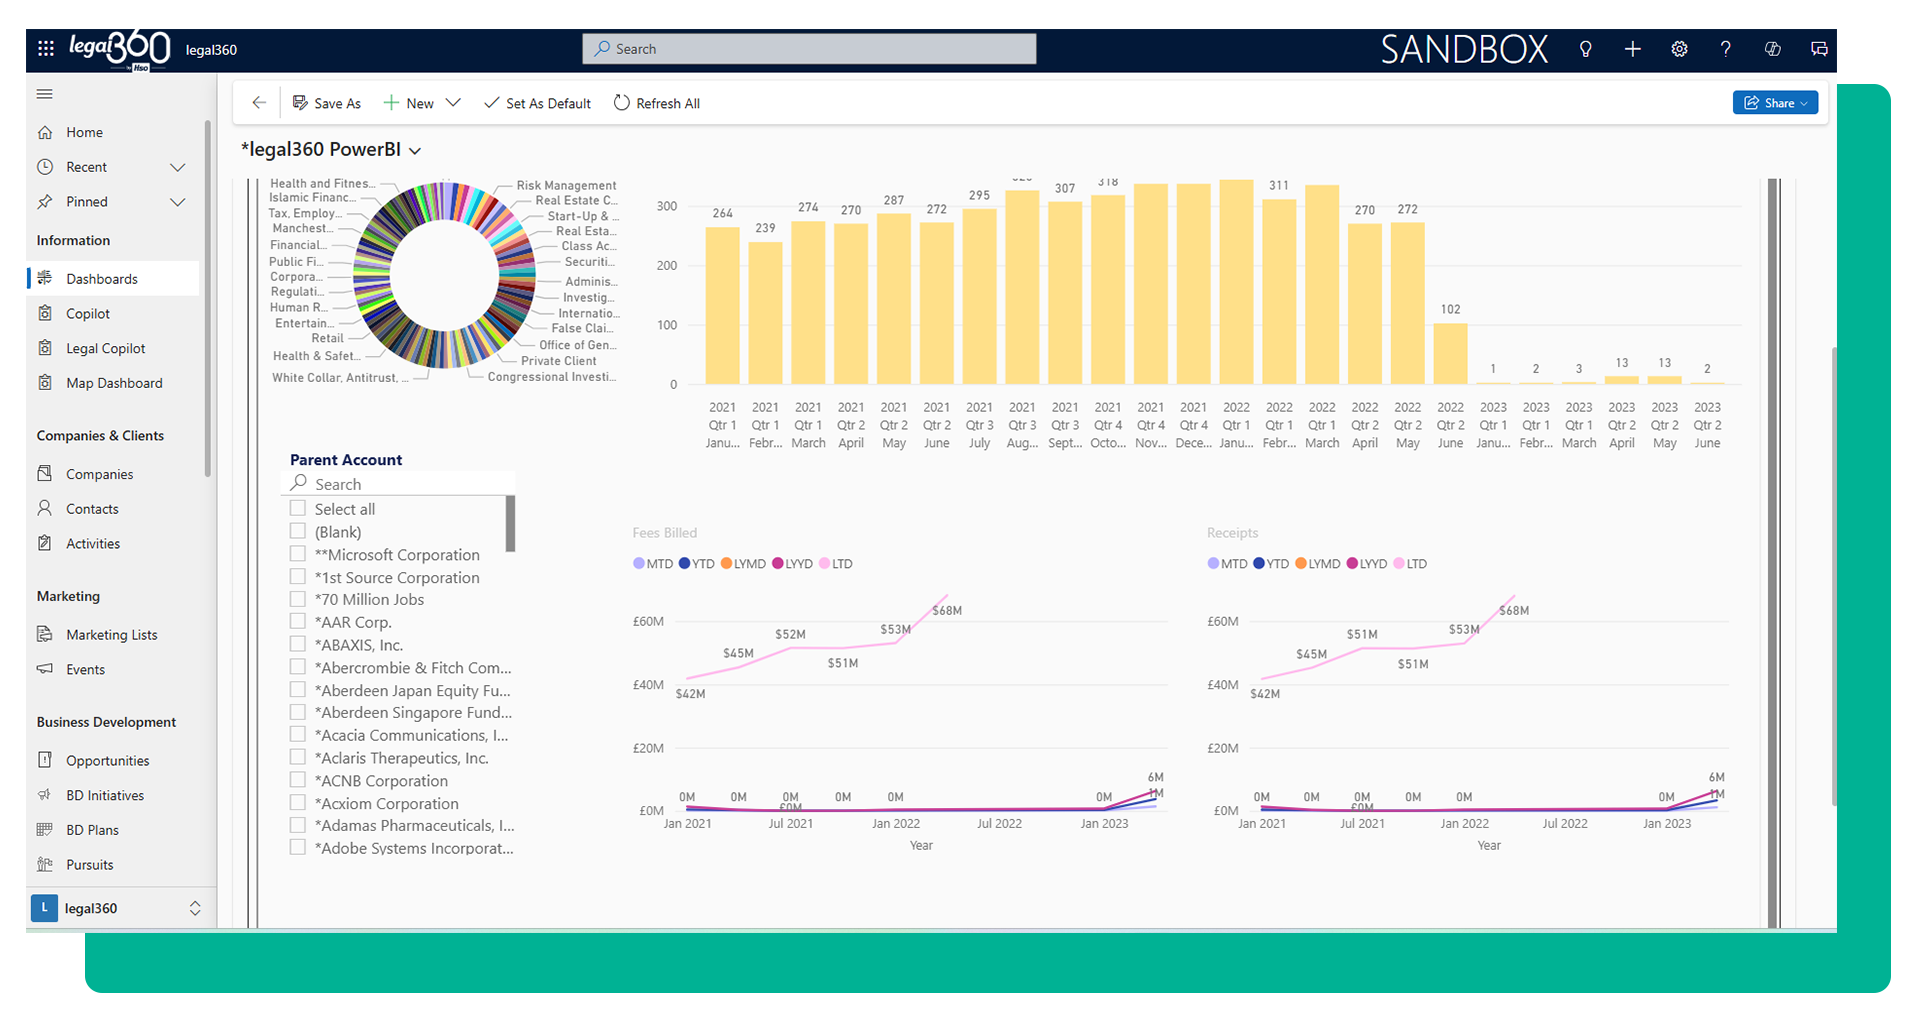This screenshot has width=1905, height=1032.
Task: Open Map Dashboard in sidebar
Action: point(114,383)
